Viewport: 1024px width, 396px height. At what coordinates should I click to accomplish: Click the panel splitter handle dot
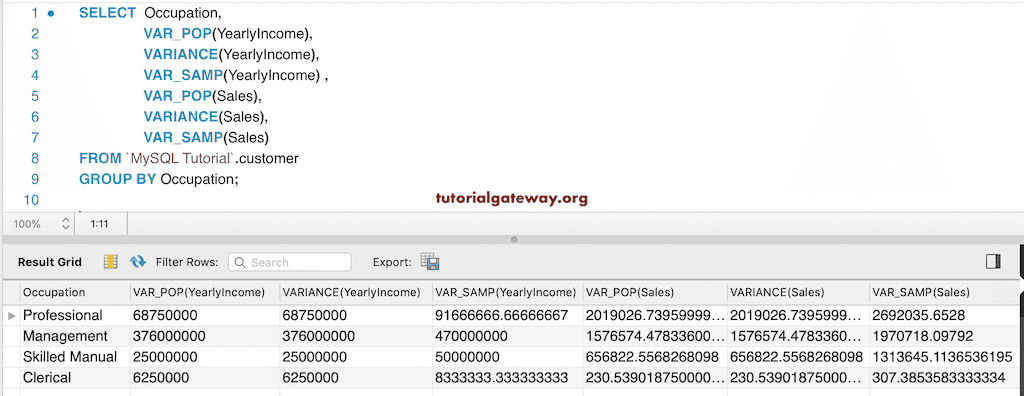point(514,240)
